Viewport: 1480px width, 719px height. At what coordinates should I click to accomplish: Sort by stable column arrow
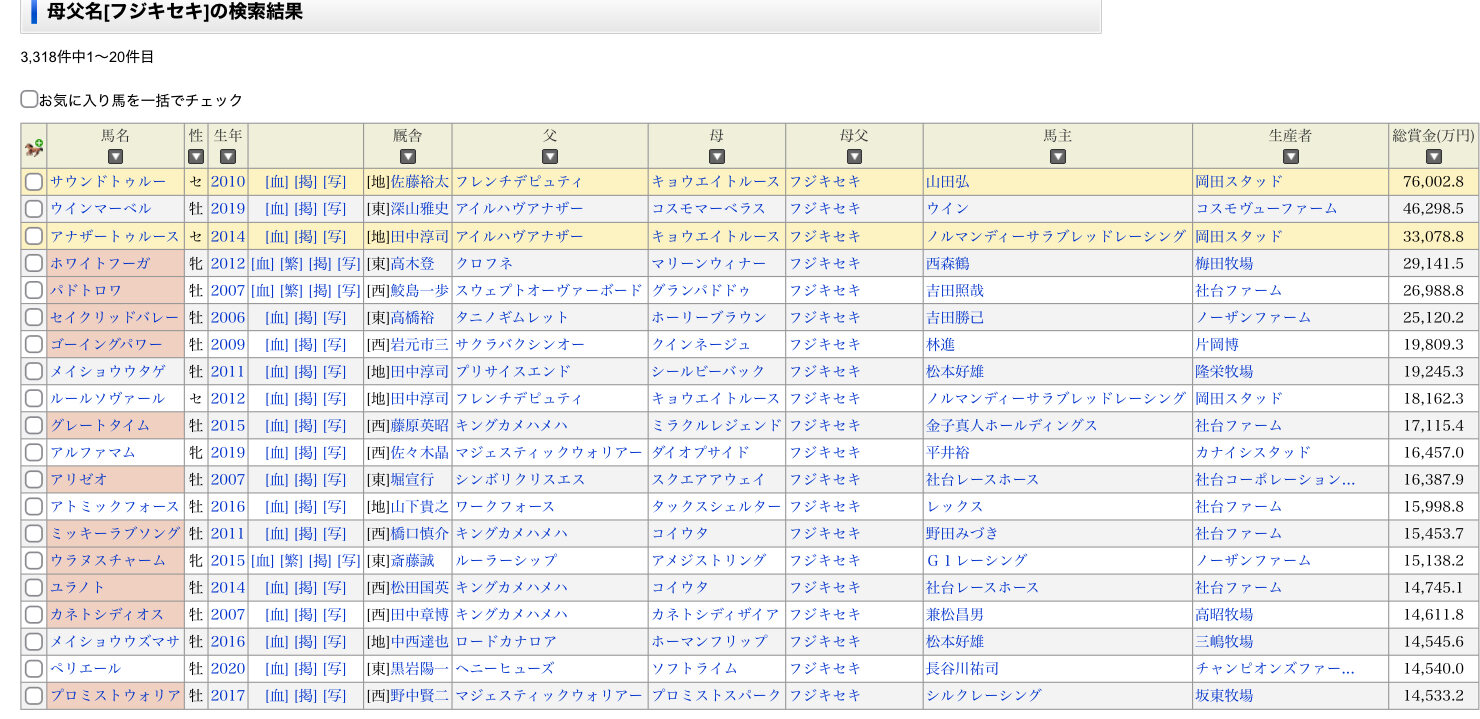pyautogui.click(x=408, y=157)
